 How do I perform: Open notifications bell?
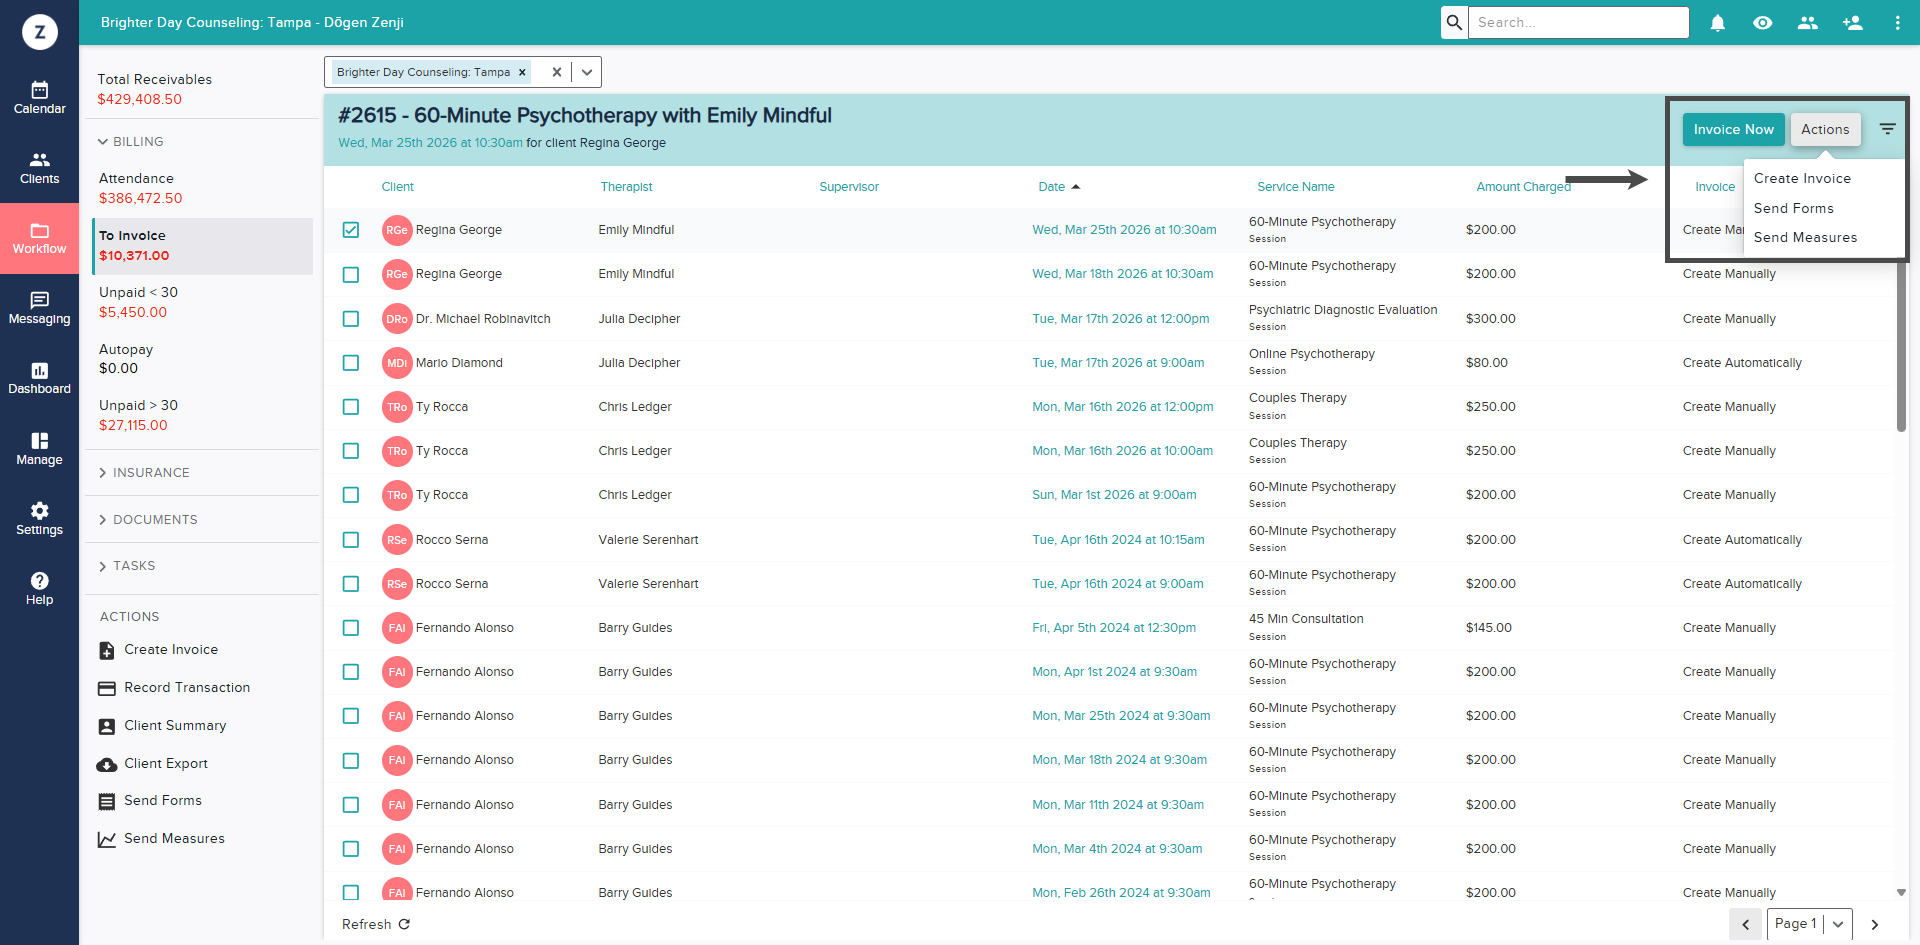pyautogui.click(x=1717, y=23)
